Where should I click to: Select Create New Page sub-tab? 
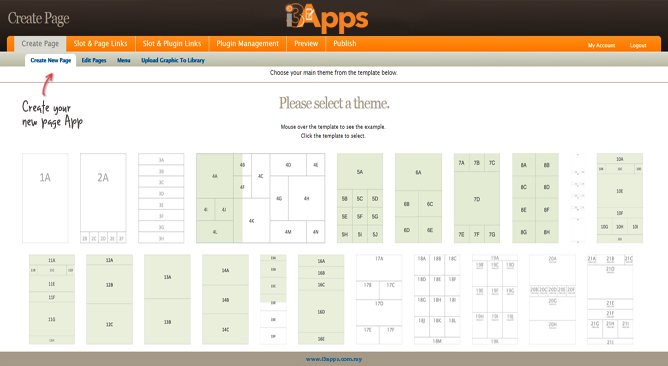click(51, 60)
